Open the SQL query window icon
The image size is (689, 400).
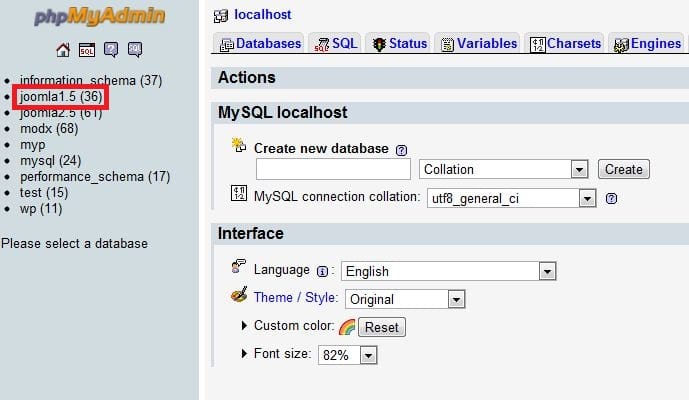[87, 50]
